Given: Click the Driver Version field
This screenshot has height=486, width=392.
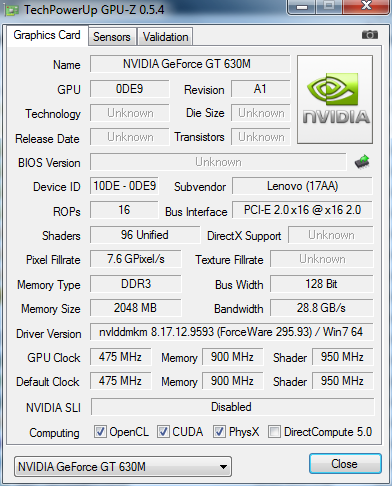Looking at the screenshot, I should click(x=232, y=332).
